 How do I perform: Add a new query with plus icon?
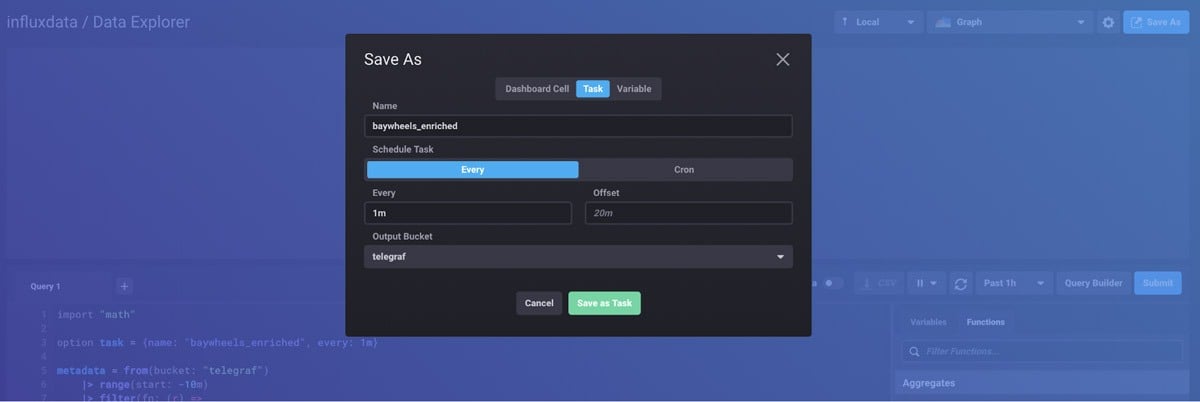pyautogui.click(x=124, y=286)
